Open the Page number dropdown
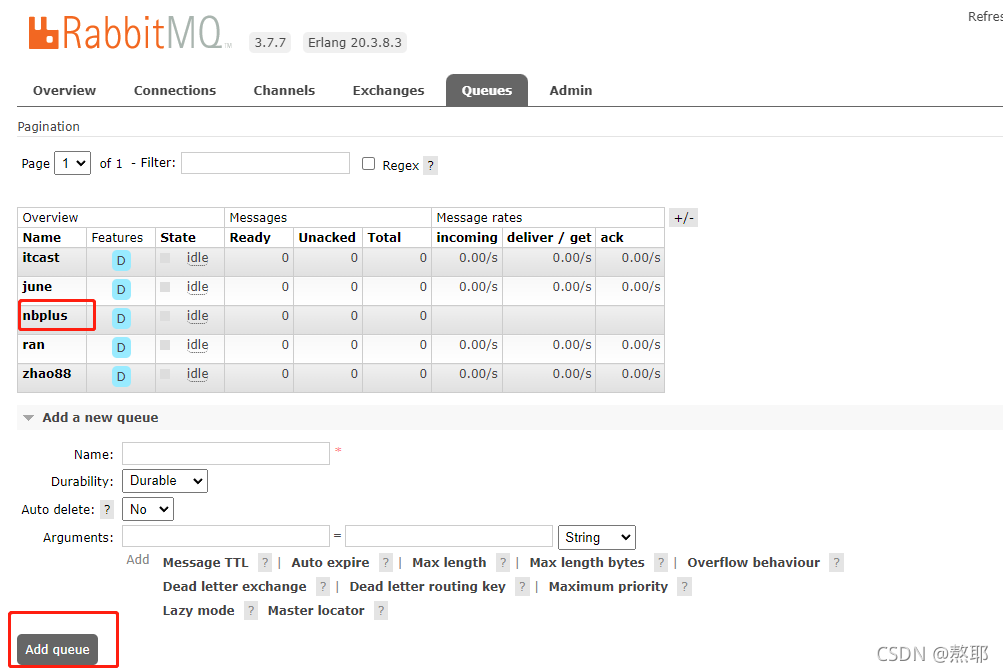1003x672 pixels. (x=71, y=162)
